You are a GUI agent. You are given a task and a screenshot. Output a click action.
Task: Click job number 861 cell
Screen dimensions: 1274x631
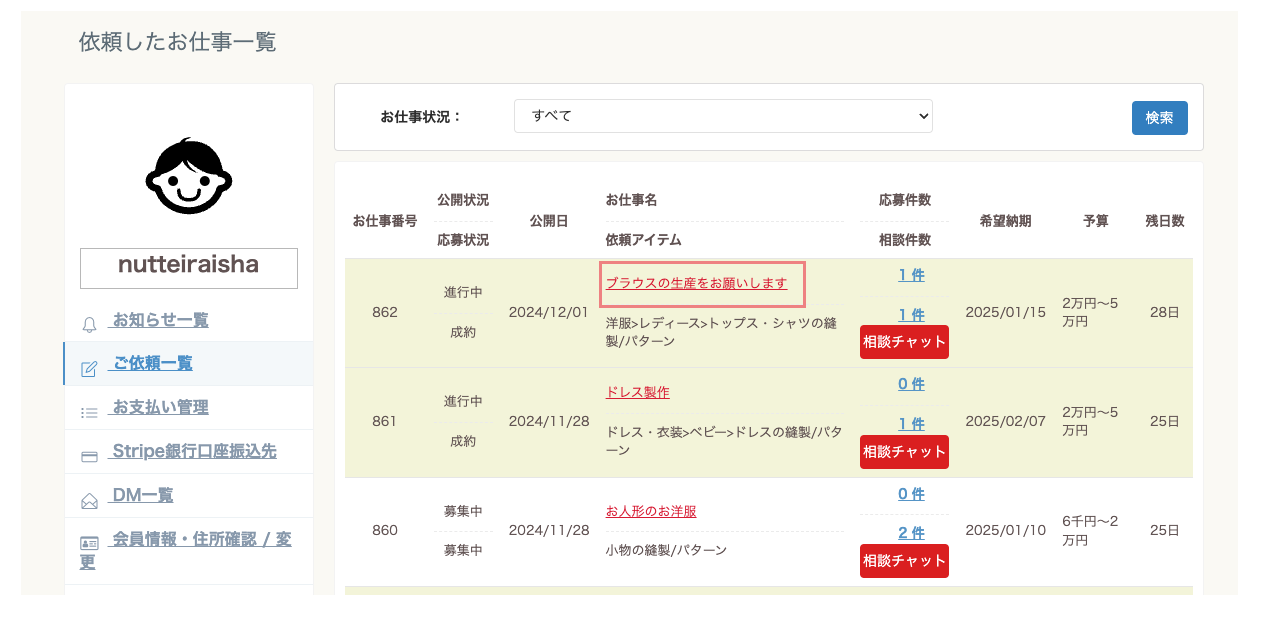pos(385,421)
